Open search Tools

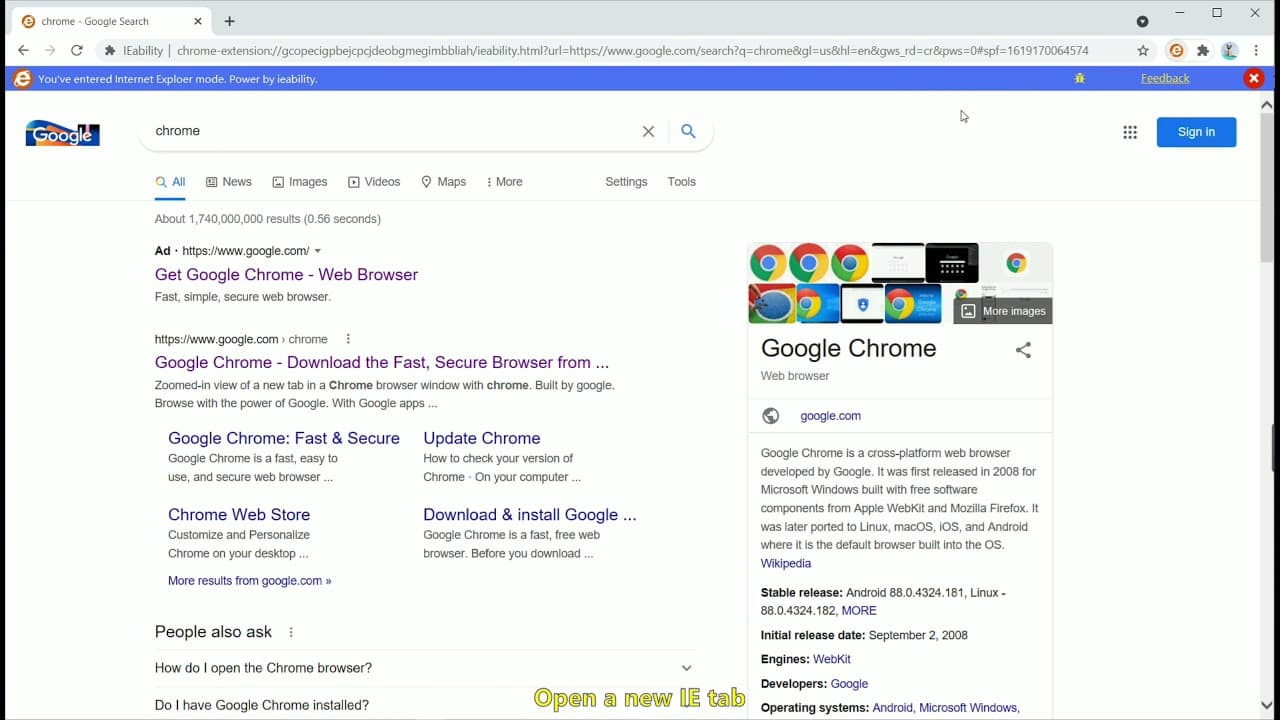[681, 182]
